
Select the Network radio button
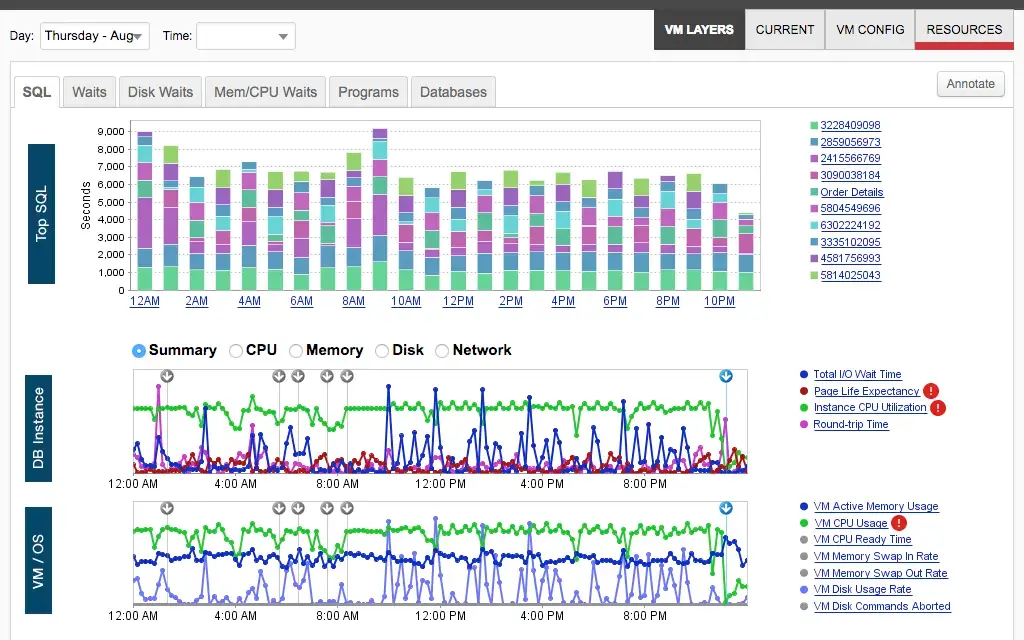pyautogui.click(x=442, y=351)
